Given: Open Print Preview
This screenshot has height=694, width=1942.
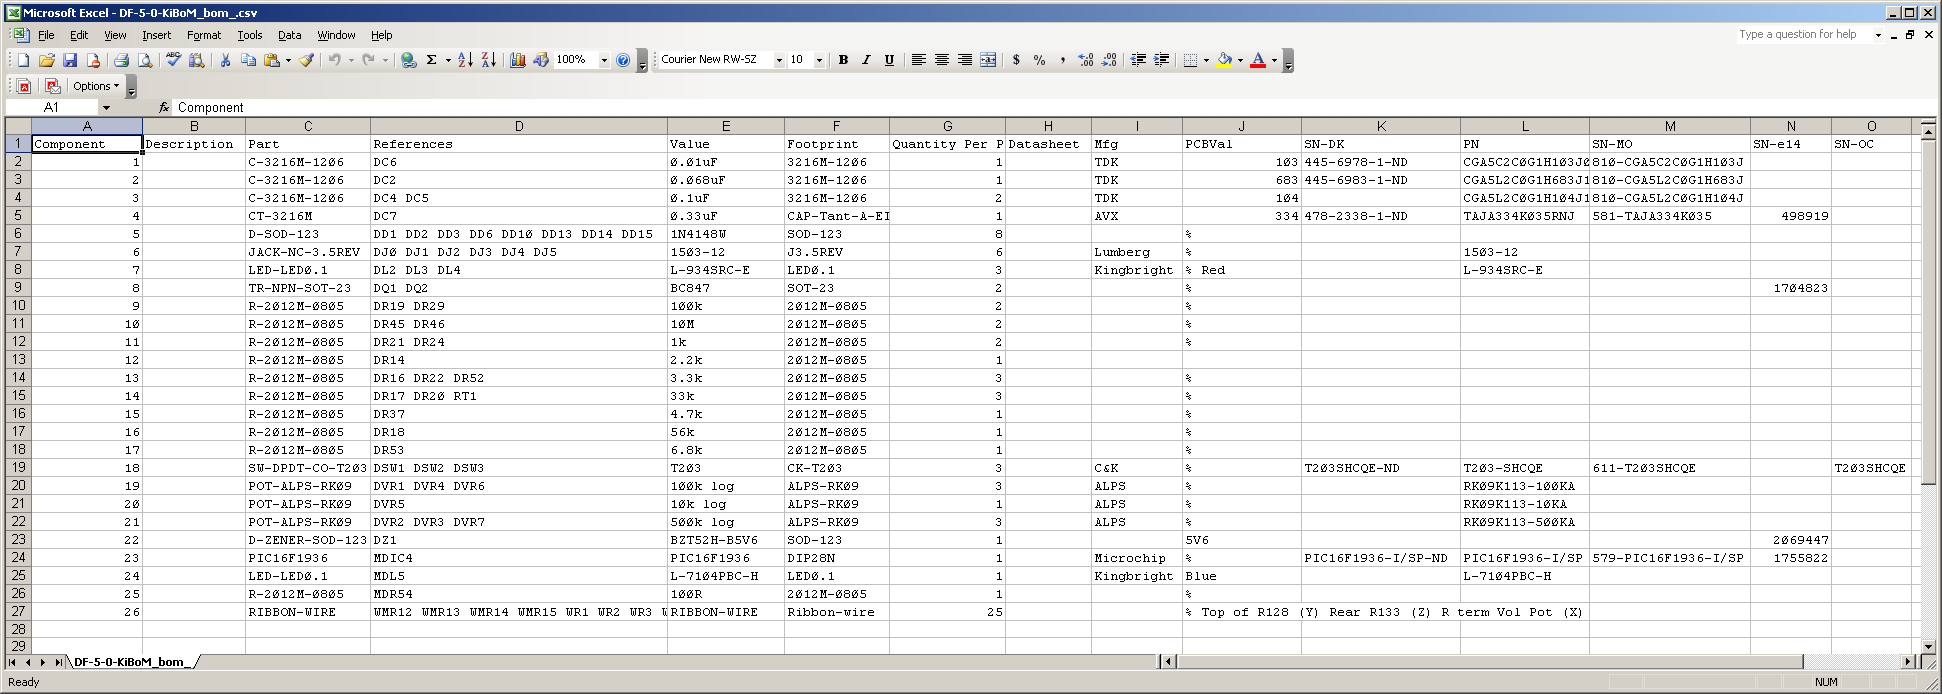Looking at the screenshot, I should (x=145, y=60).
